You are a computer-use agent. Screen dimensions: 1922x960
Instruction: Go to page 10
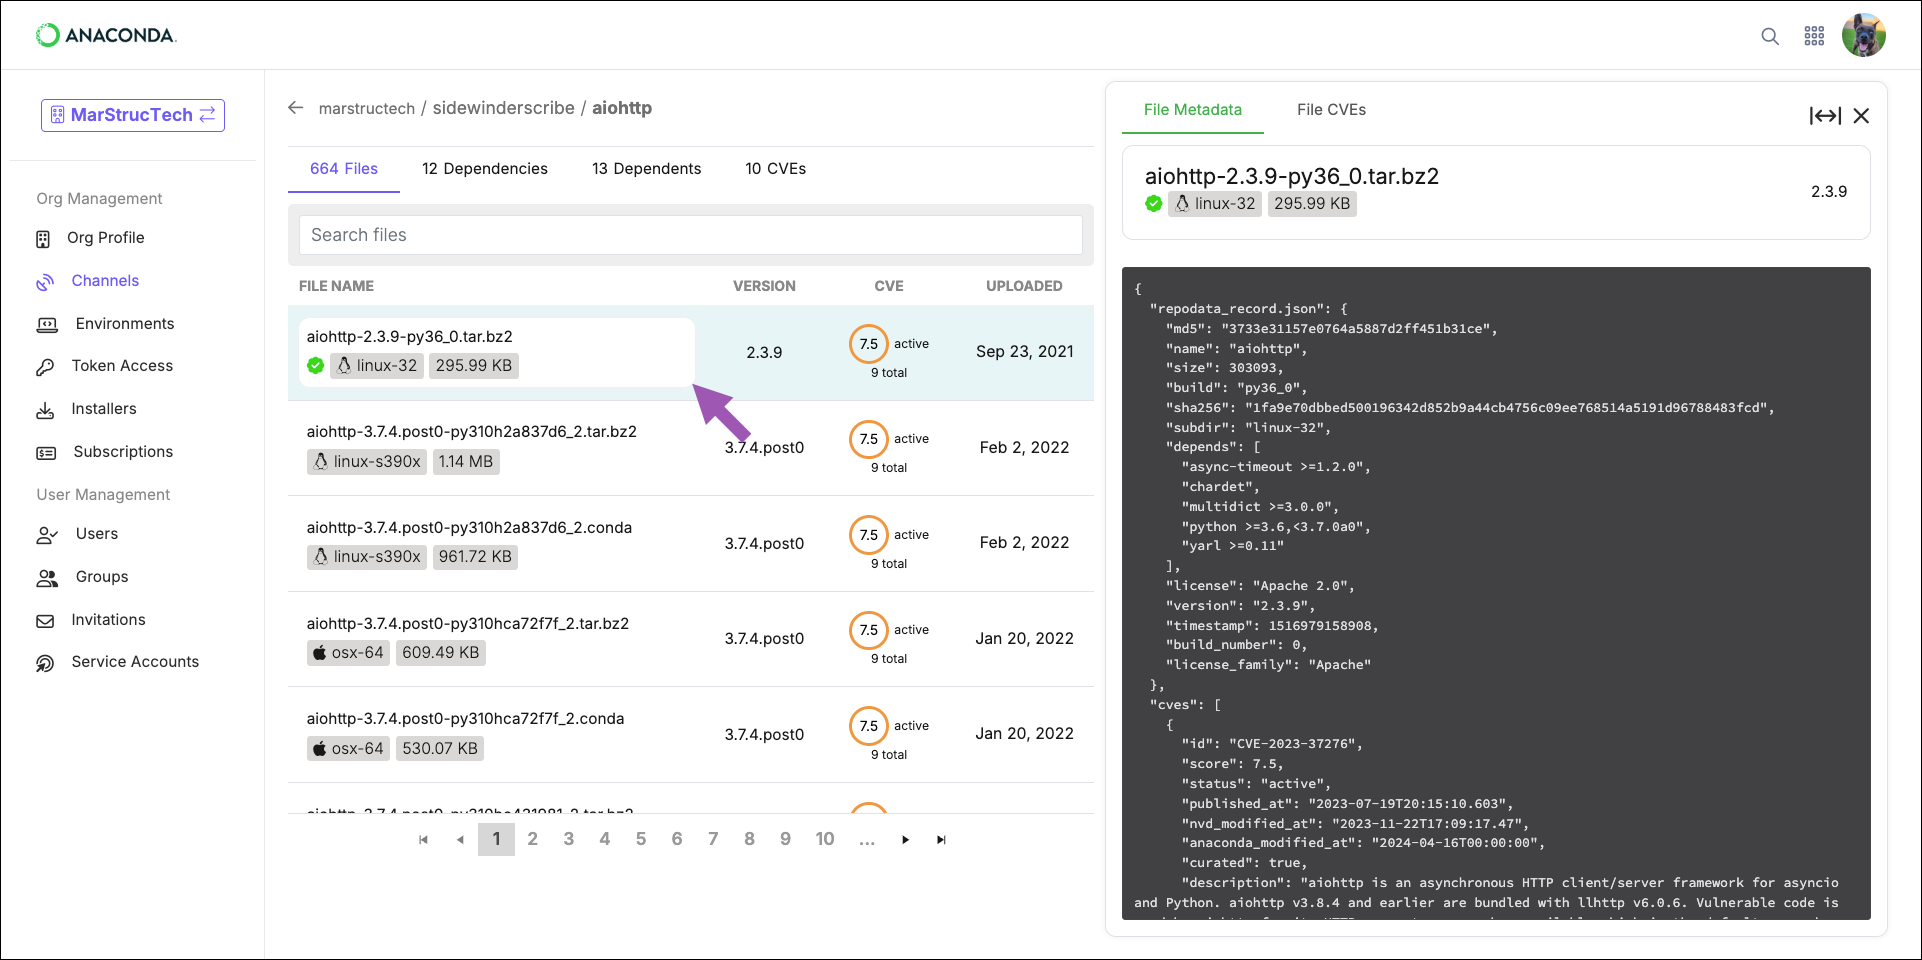[825, 839]
